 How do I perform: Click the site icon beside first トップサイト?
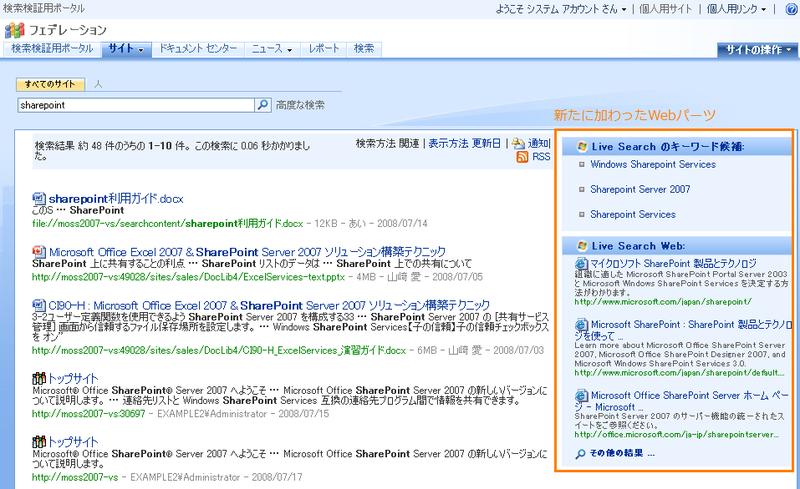tap(39, 379)
